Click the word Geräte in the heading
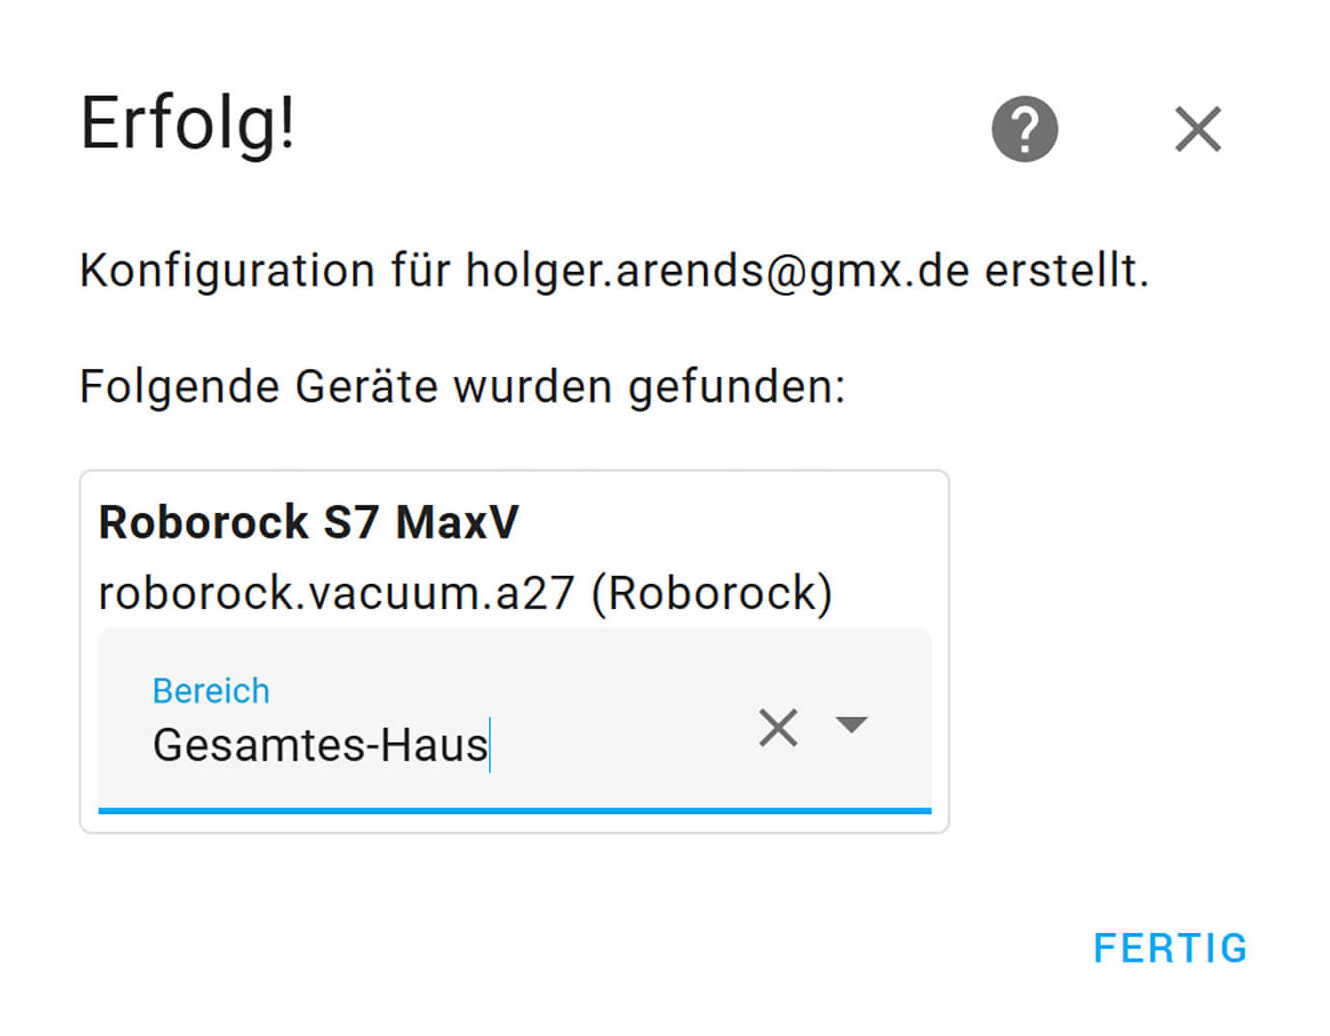Screen dimensions: 1330x1036 pyautogui.click(x=366, y=387)
